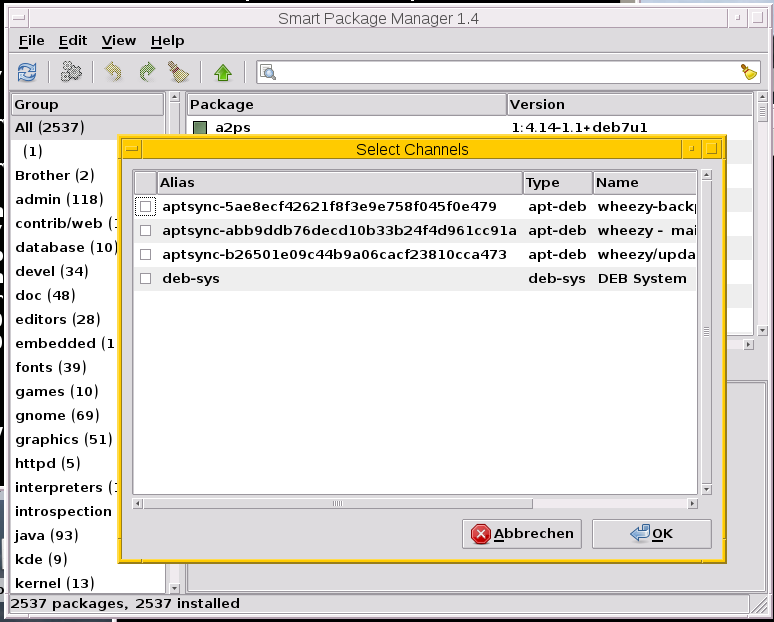Viewport: 774px width, 622px height.
Task: Open the View menu
Action: (119, 41)
